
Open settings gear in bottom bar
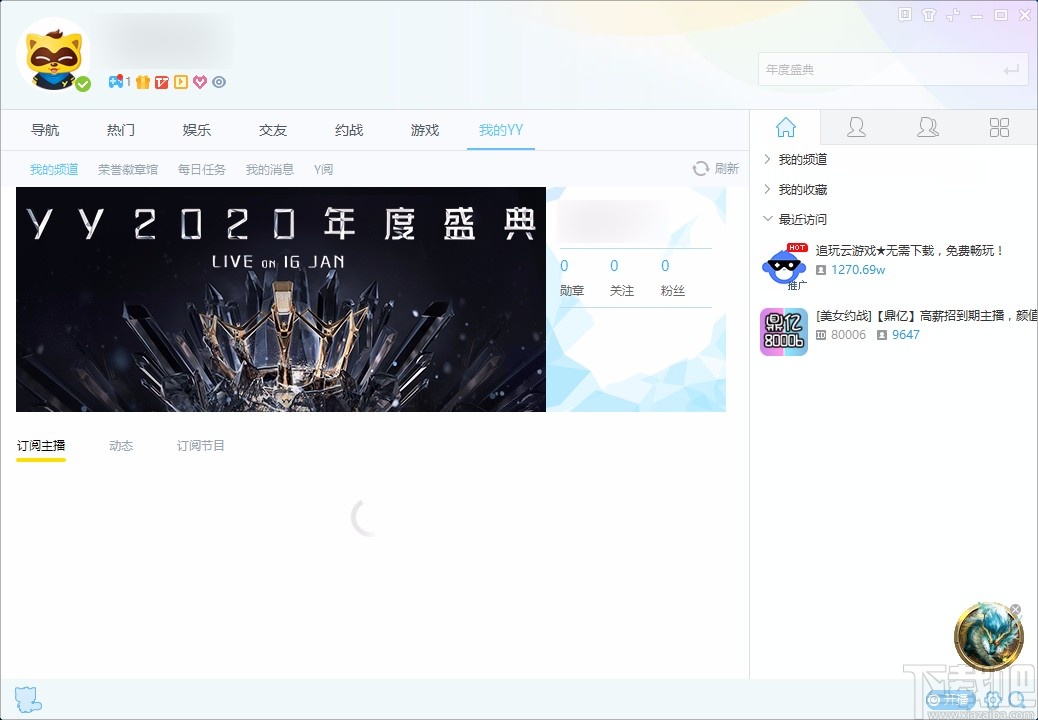pyautogui.click(x=993, y=699)
